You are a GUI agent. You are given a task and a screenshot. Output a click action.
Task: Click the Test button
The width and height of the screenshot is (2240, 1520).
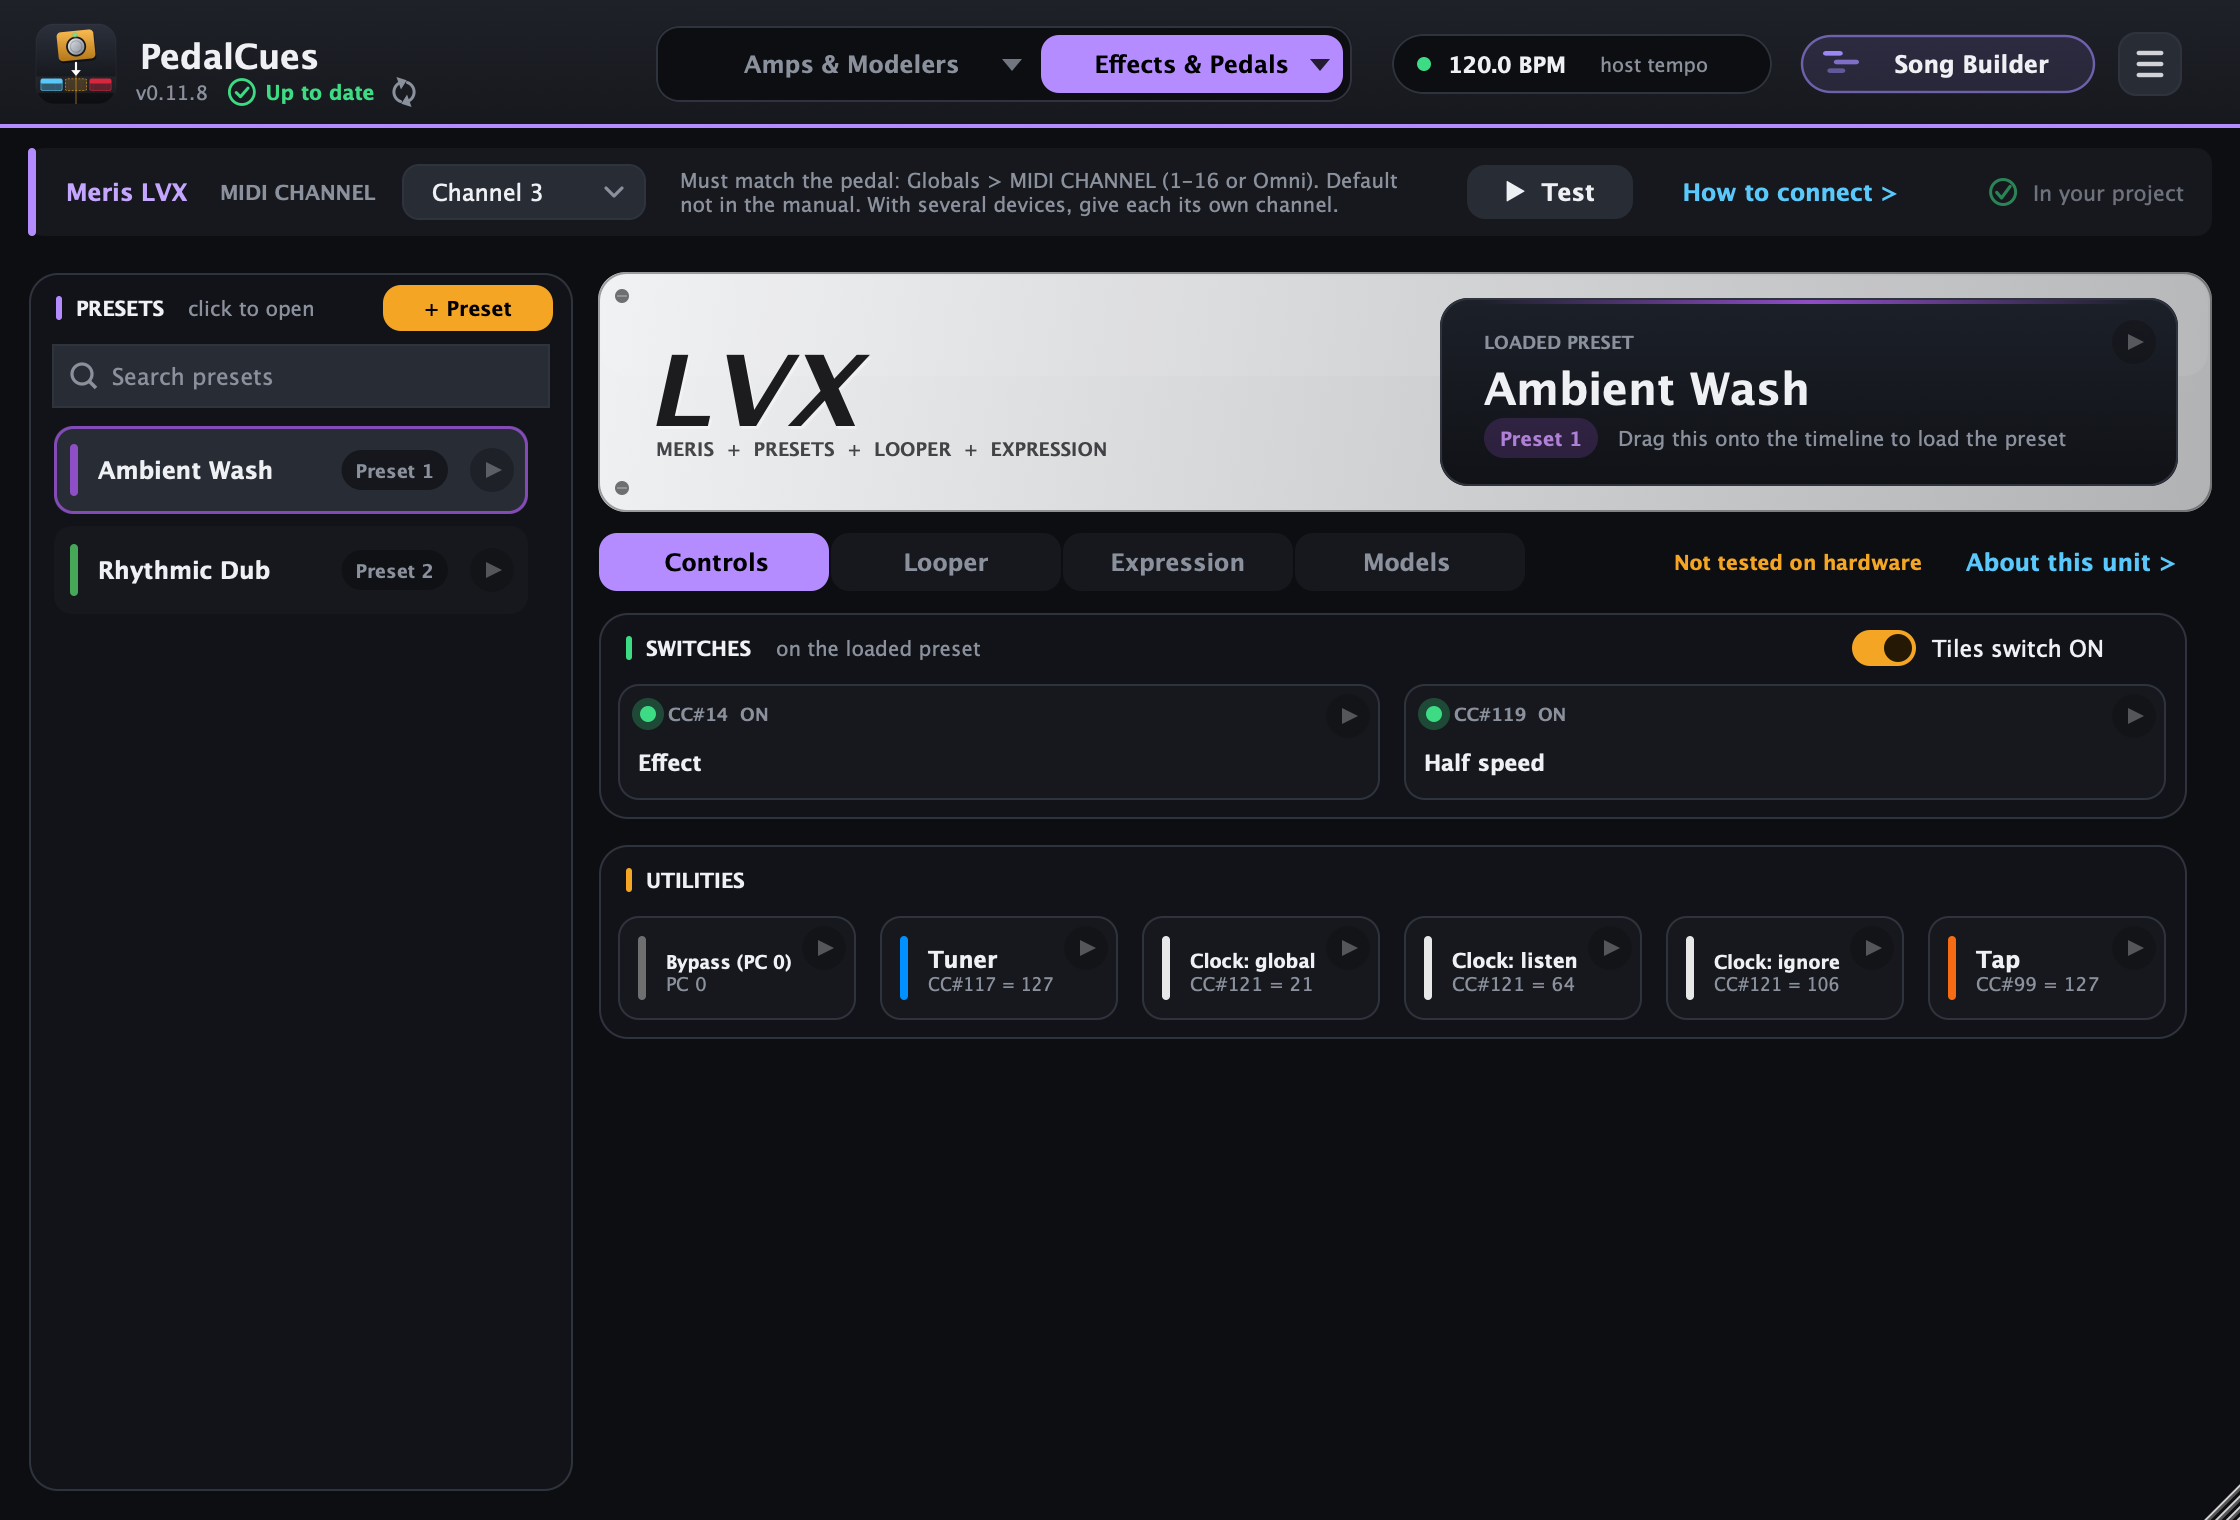pos(1549,192)
